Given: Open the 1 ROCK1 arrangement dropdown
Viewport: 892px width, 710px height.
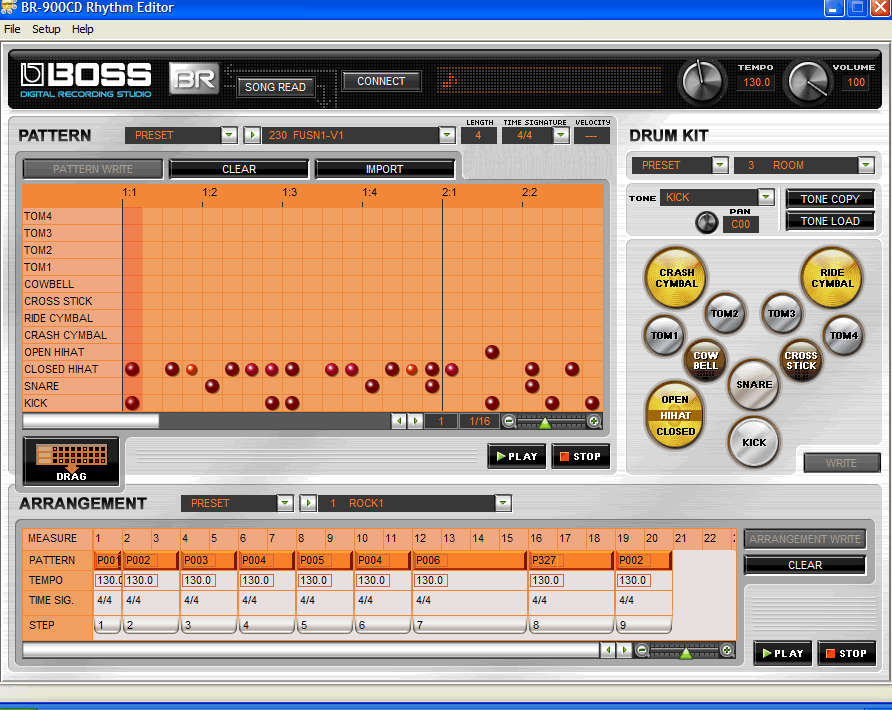Looking at the screenshot, I should (503, 503).
